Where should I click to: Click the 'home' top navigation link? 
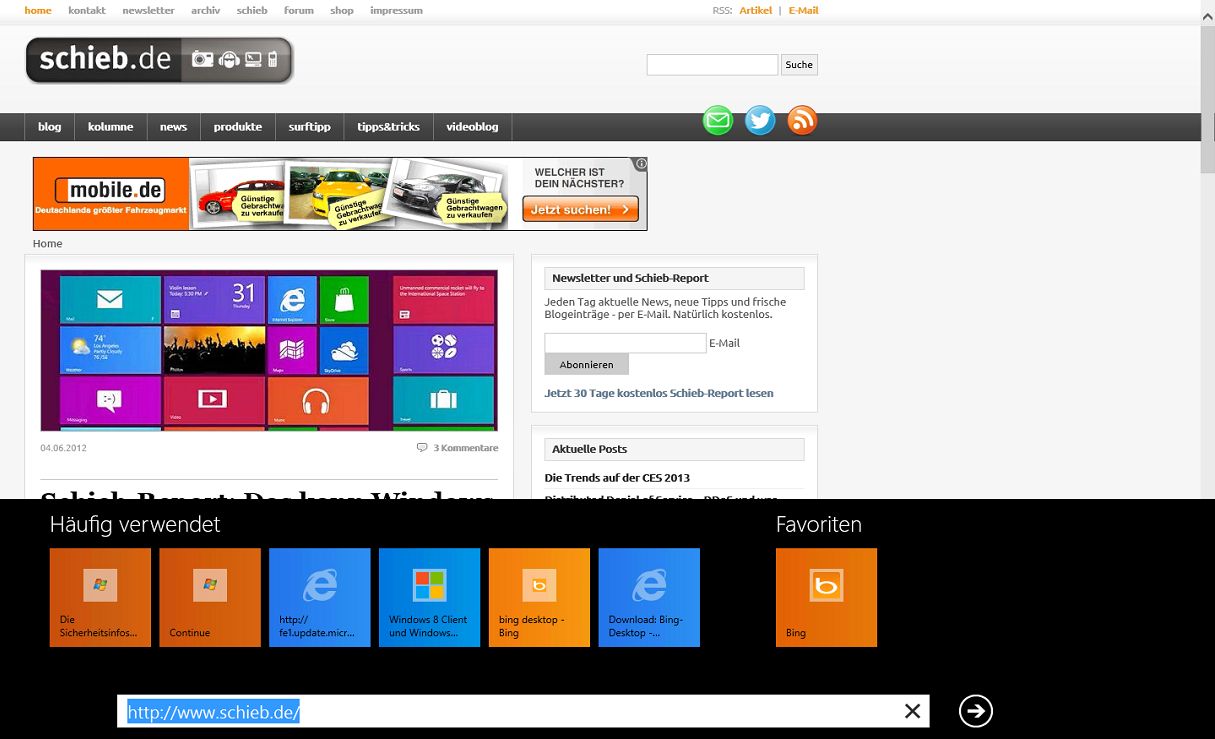[38, 10]
